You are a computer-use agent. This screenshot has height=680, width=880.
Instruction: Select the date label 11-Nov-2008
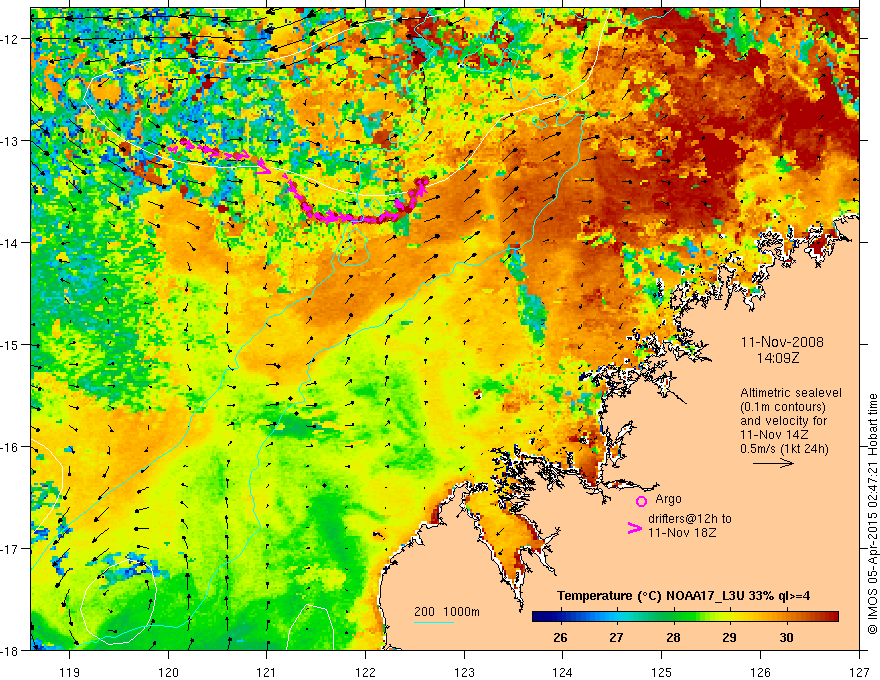[782, 342]
